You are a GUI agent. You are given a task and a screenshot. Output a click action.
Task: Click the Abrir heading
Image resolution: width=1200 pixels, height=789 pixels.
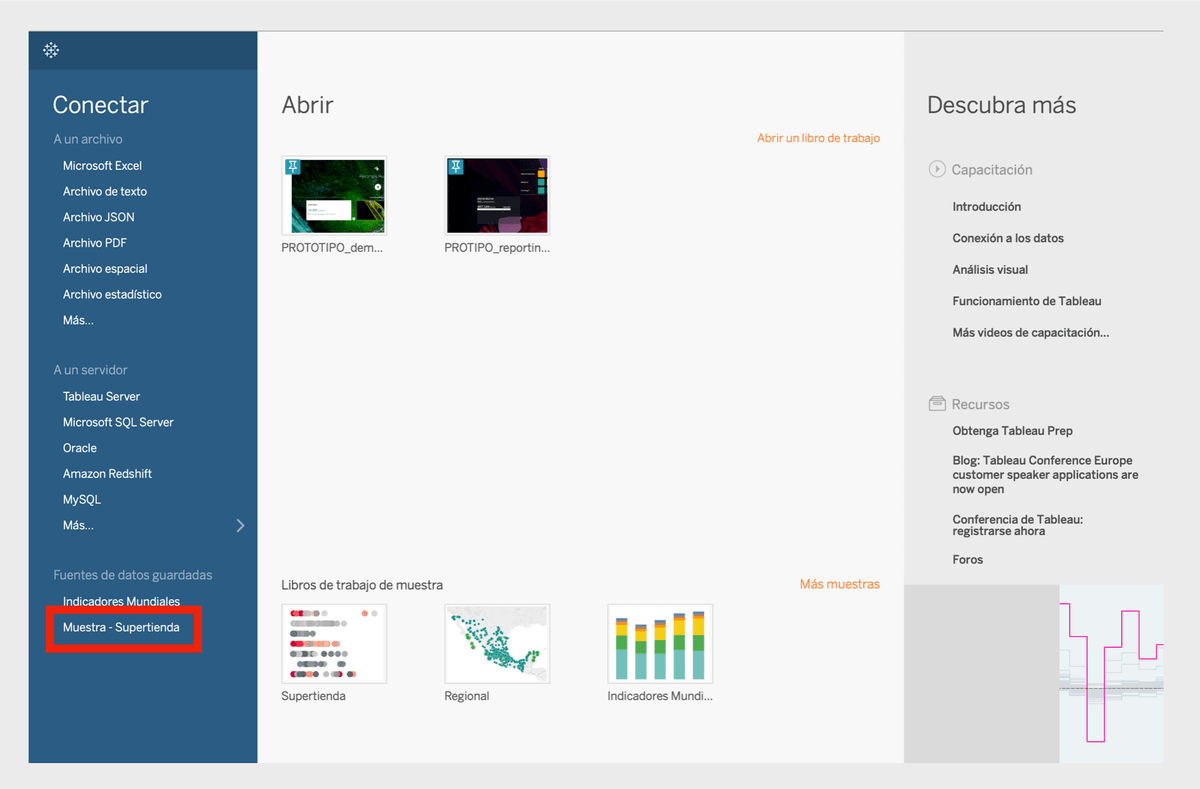pos(307,105)
